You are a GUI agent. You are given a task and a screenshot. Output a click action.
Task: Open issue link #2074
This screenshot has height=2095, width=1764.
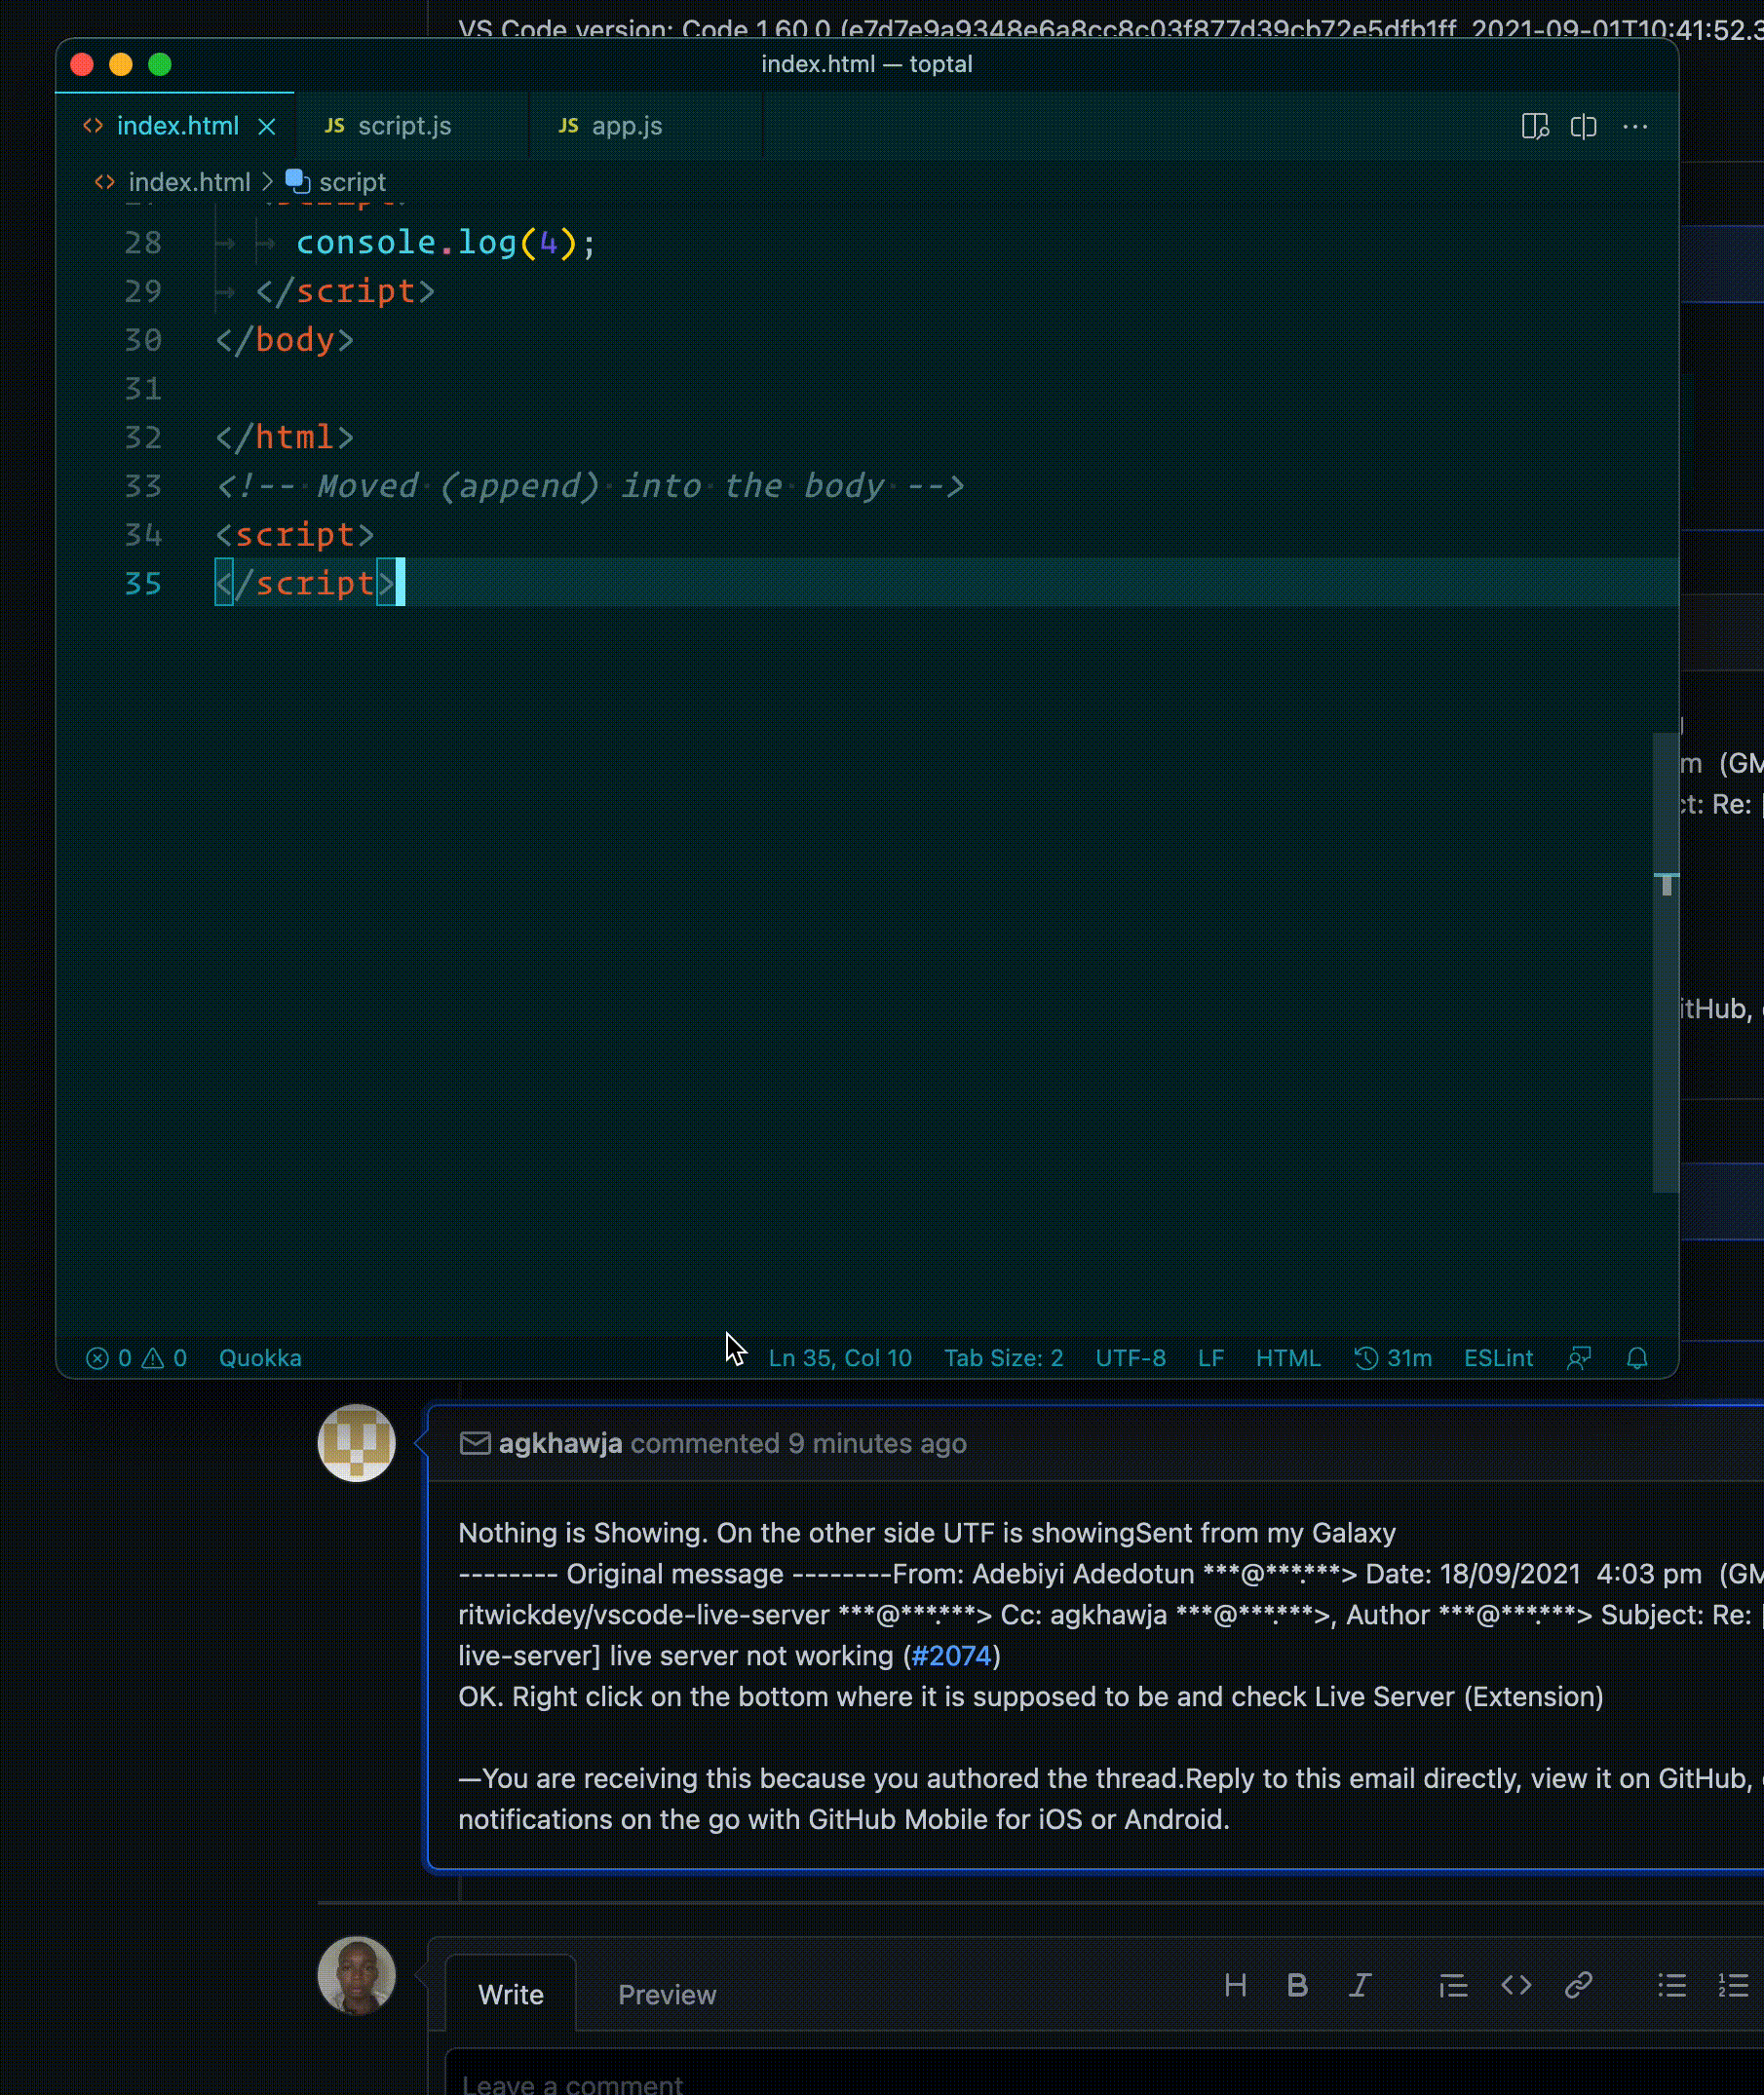[951, 1656]
